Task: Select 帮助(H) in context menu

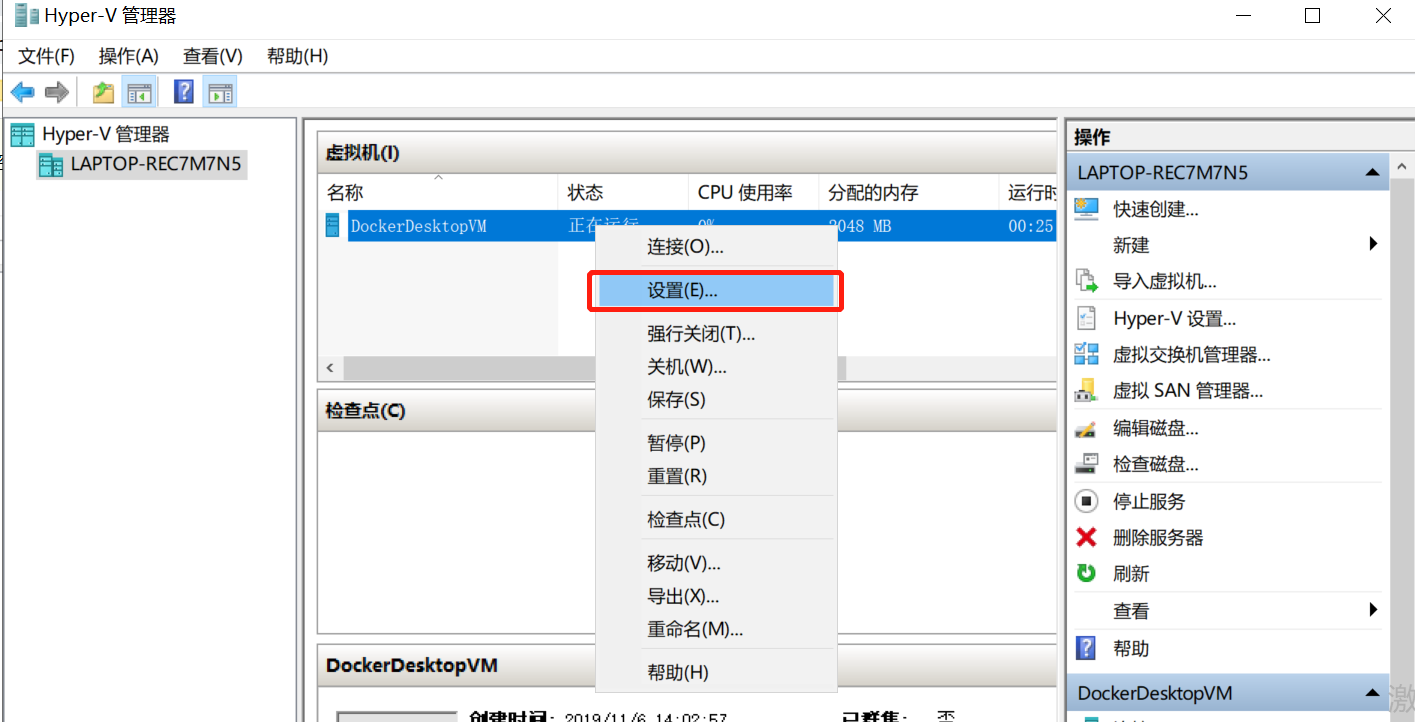Action: point(716,673)
